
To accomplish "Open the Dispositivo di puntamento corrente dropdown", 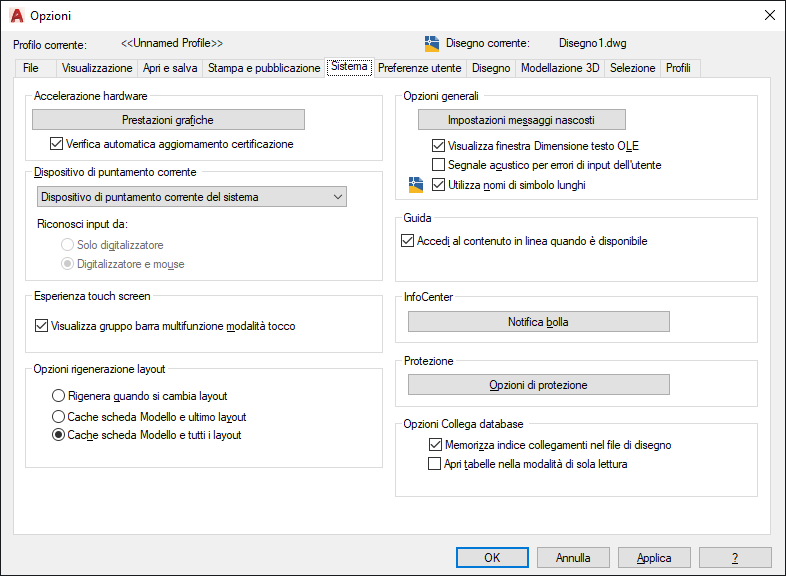I will pos(191,197).
